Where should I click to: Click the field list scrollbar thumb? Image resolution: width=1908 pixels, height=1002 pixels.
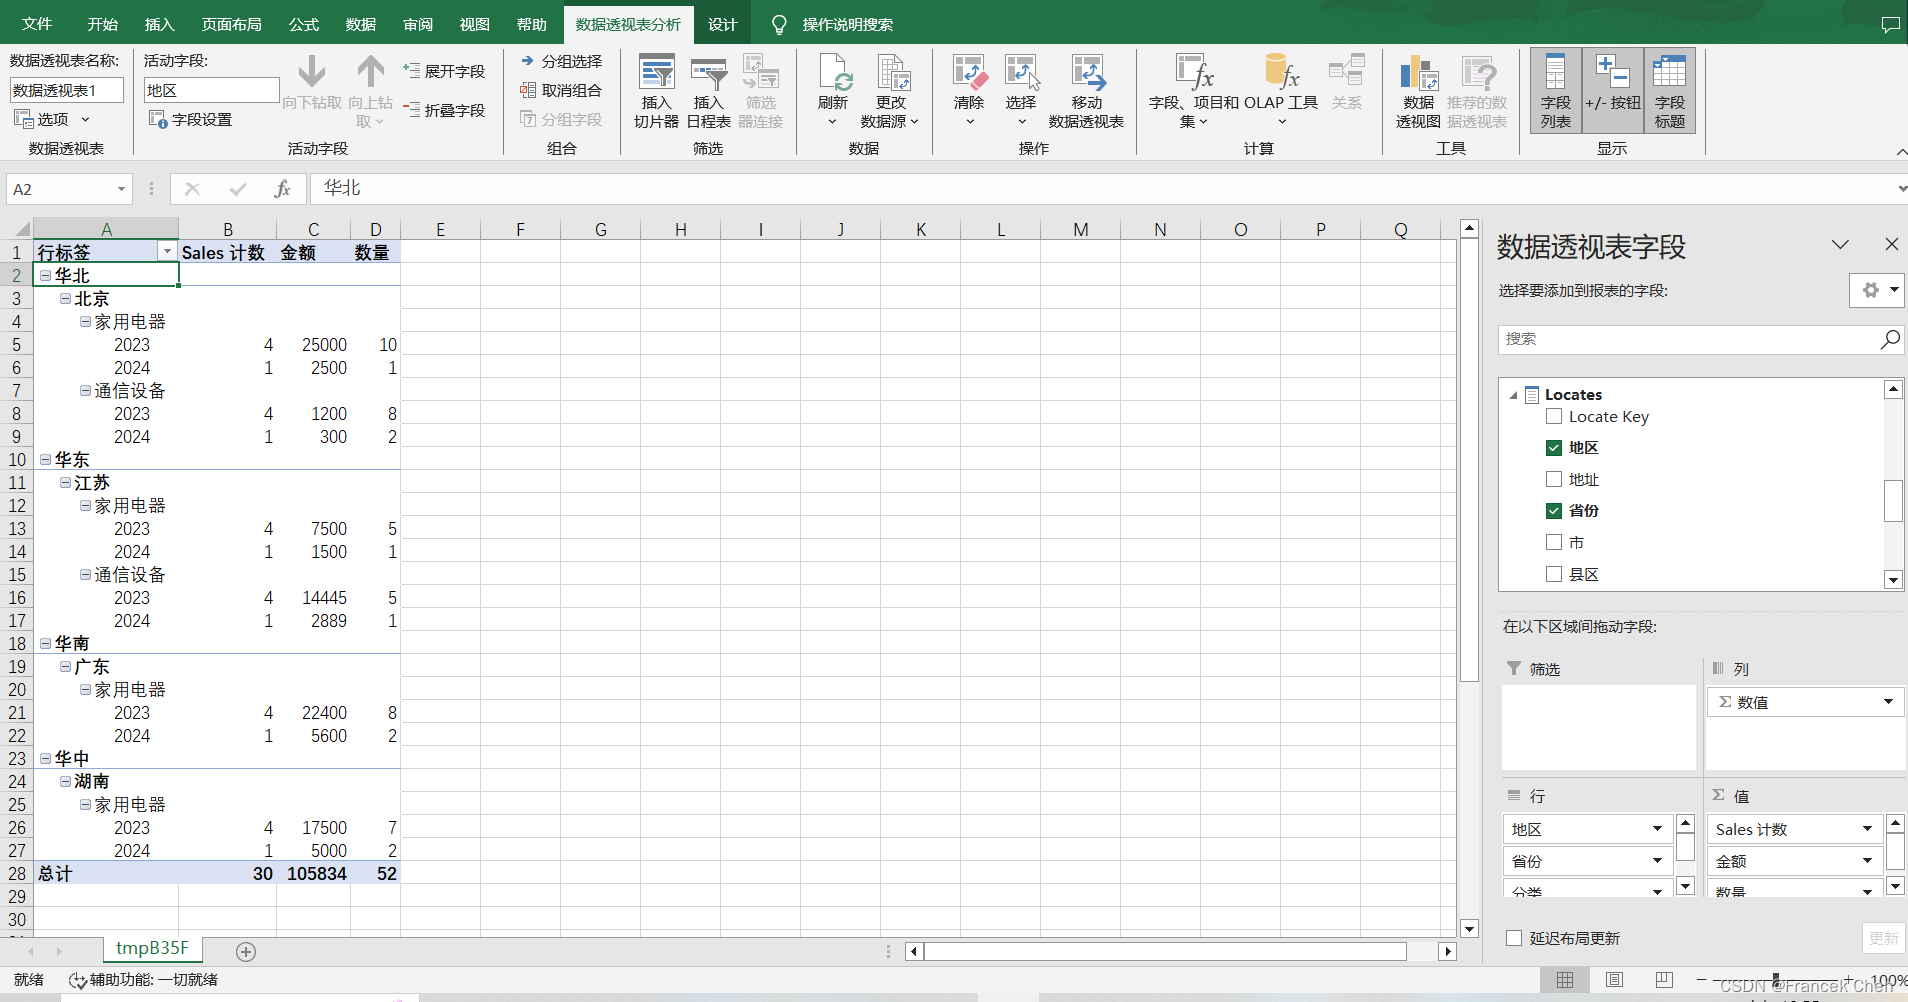click(1893, 501)
